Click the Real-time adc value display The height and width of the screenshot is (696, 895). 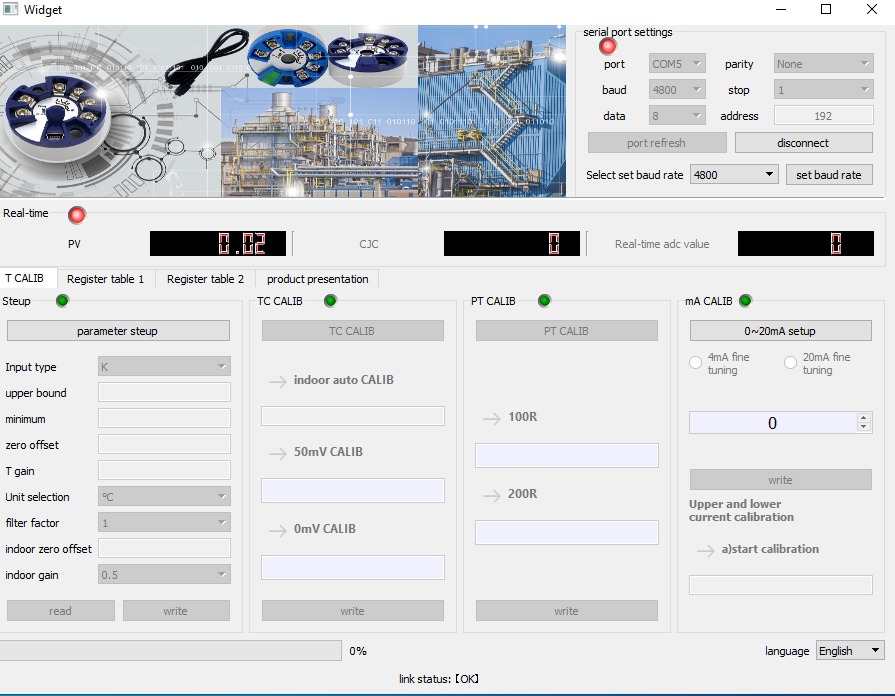click(x=805, y=243)
